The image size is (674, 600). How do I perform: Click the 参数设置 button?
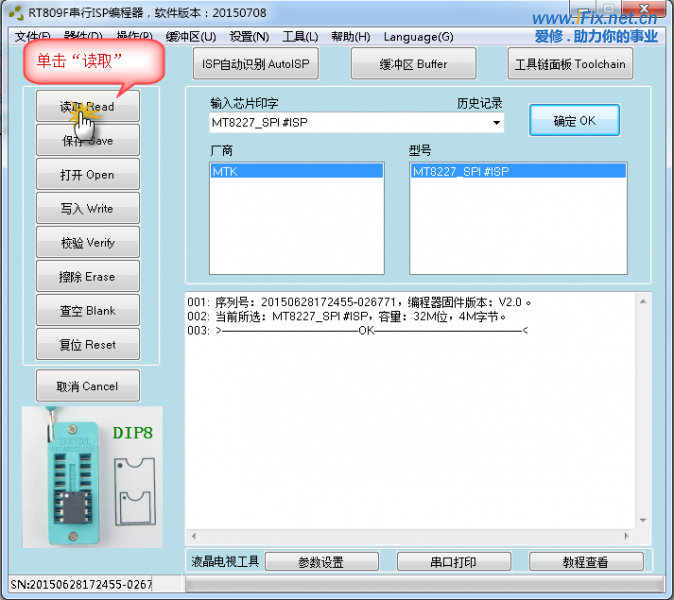coord(320,562)
